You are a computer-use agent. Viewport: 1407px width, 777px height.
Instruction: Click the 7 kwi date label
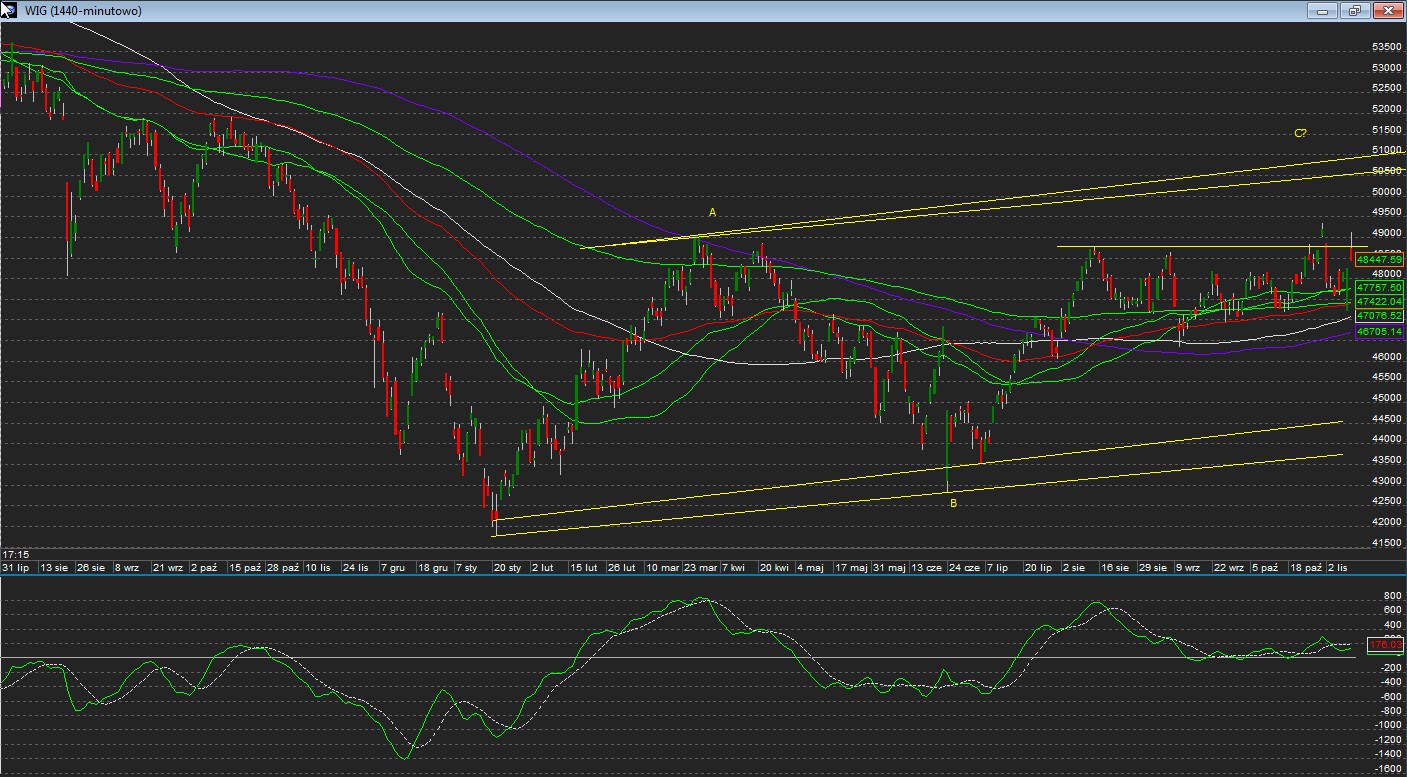click(733, 567)
